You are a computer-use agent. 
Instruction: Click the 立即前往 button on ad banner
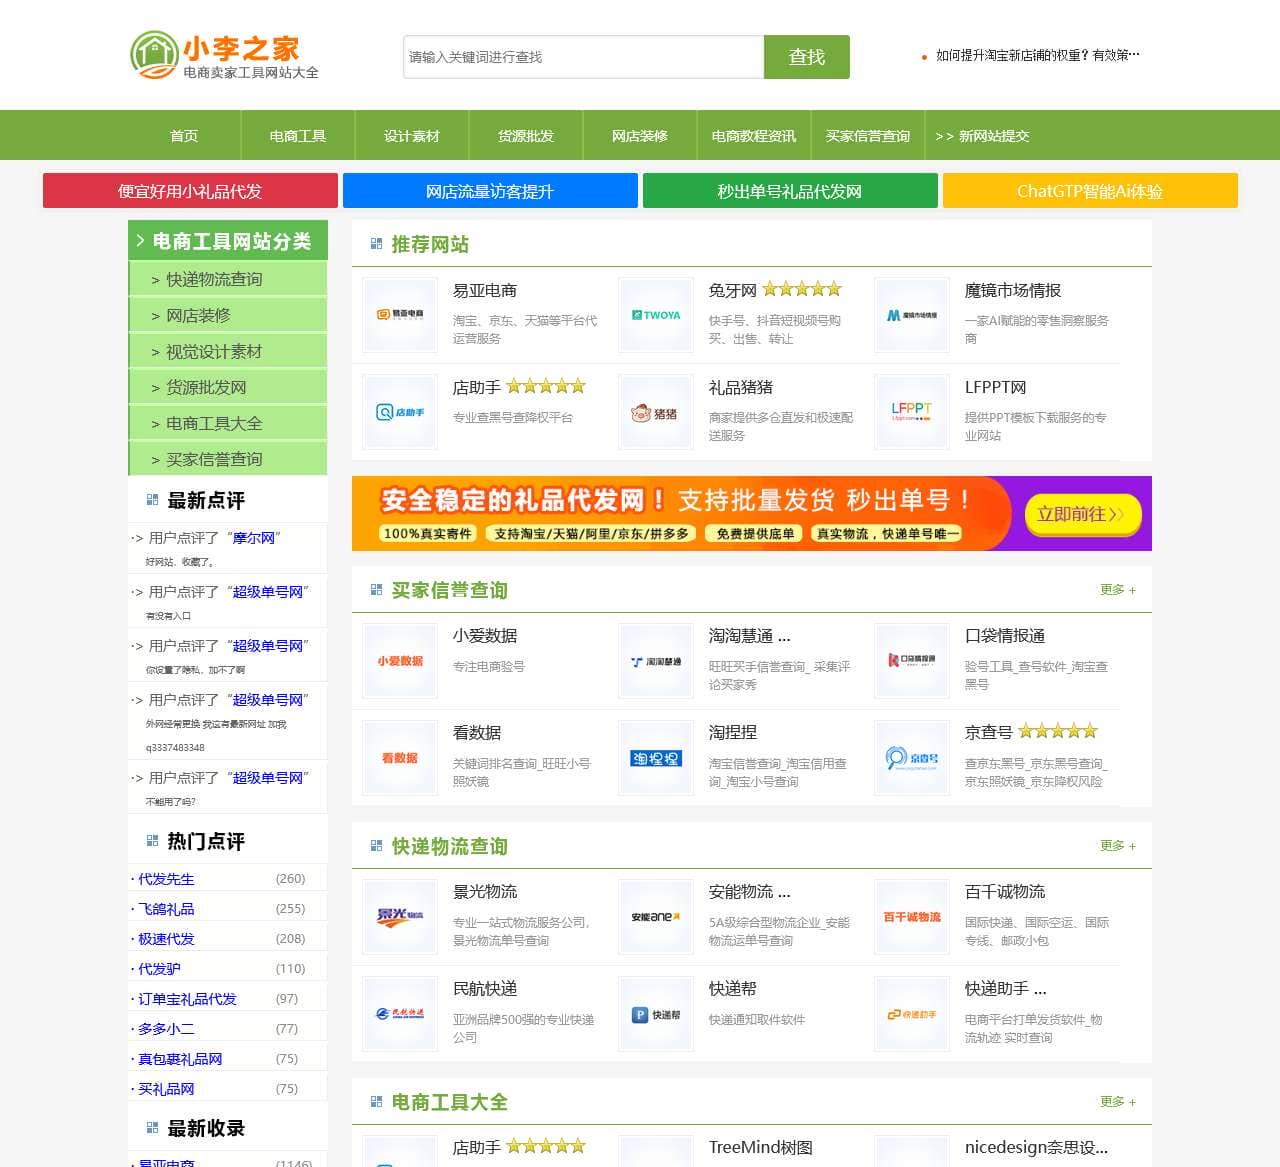[1083, 514]
